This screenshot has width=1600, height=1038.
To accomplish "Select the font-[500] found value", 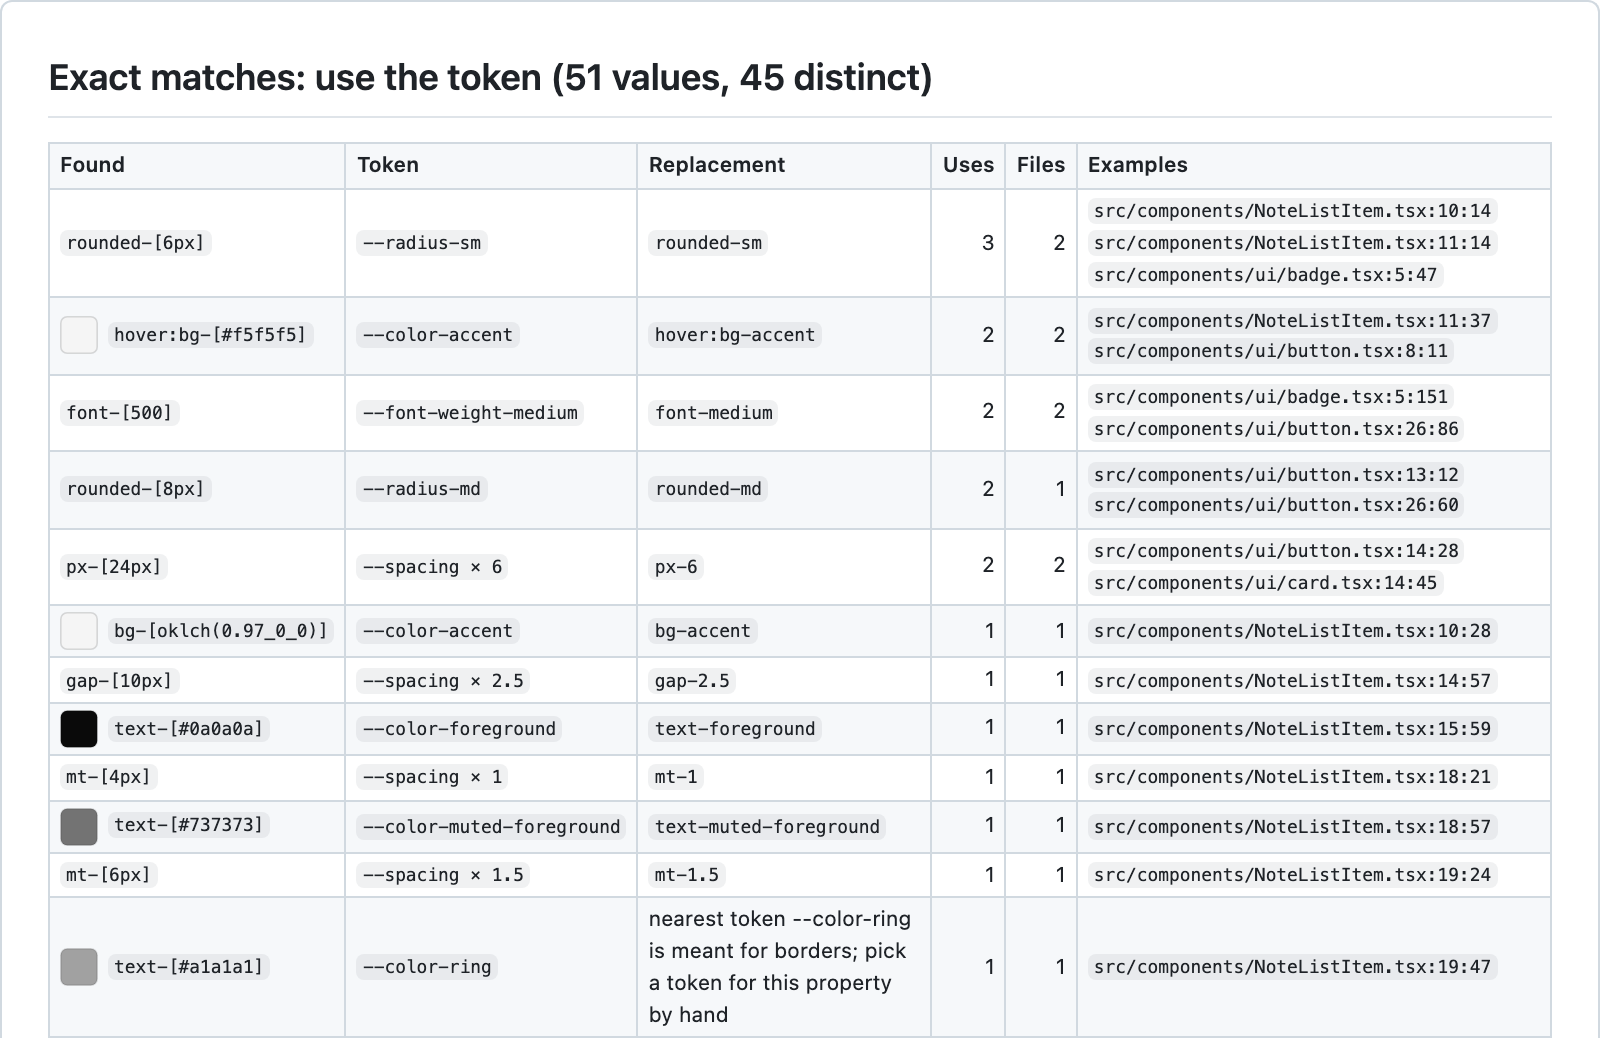I will [x=119, y=413].
